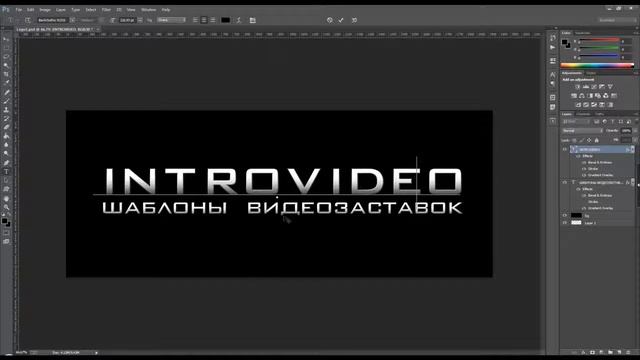This screenshot has height=360, width=640.
Task: Switch to the Paths tab
Action: click(x=599, y=114)
